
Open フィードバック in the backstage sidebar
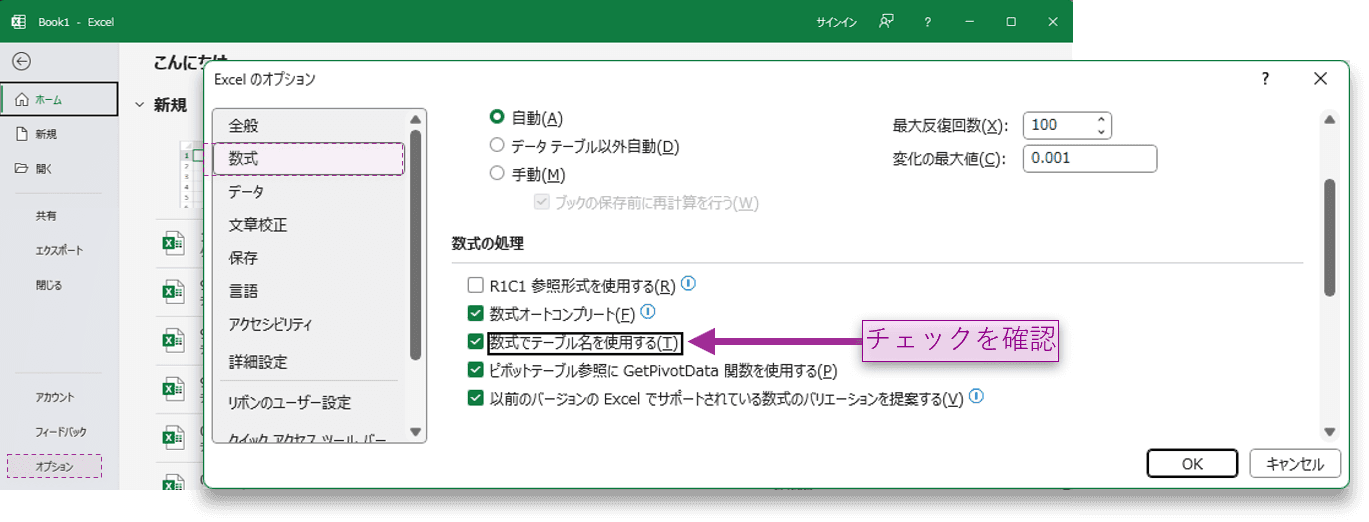pyautogui.click(x=60, y=432)
